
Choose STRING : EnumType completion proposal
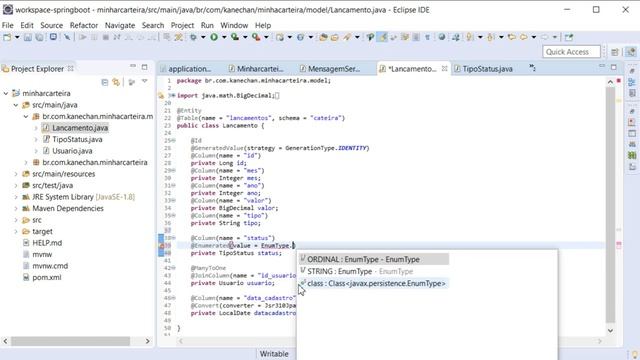374,271
